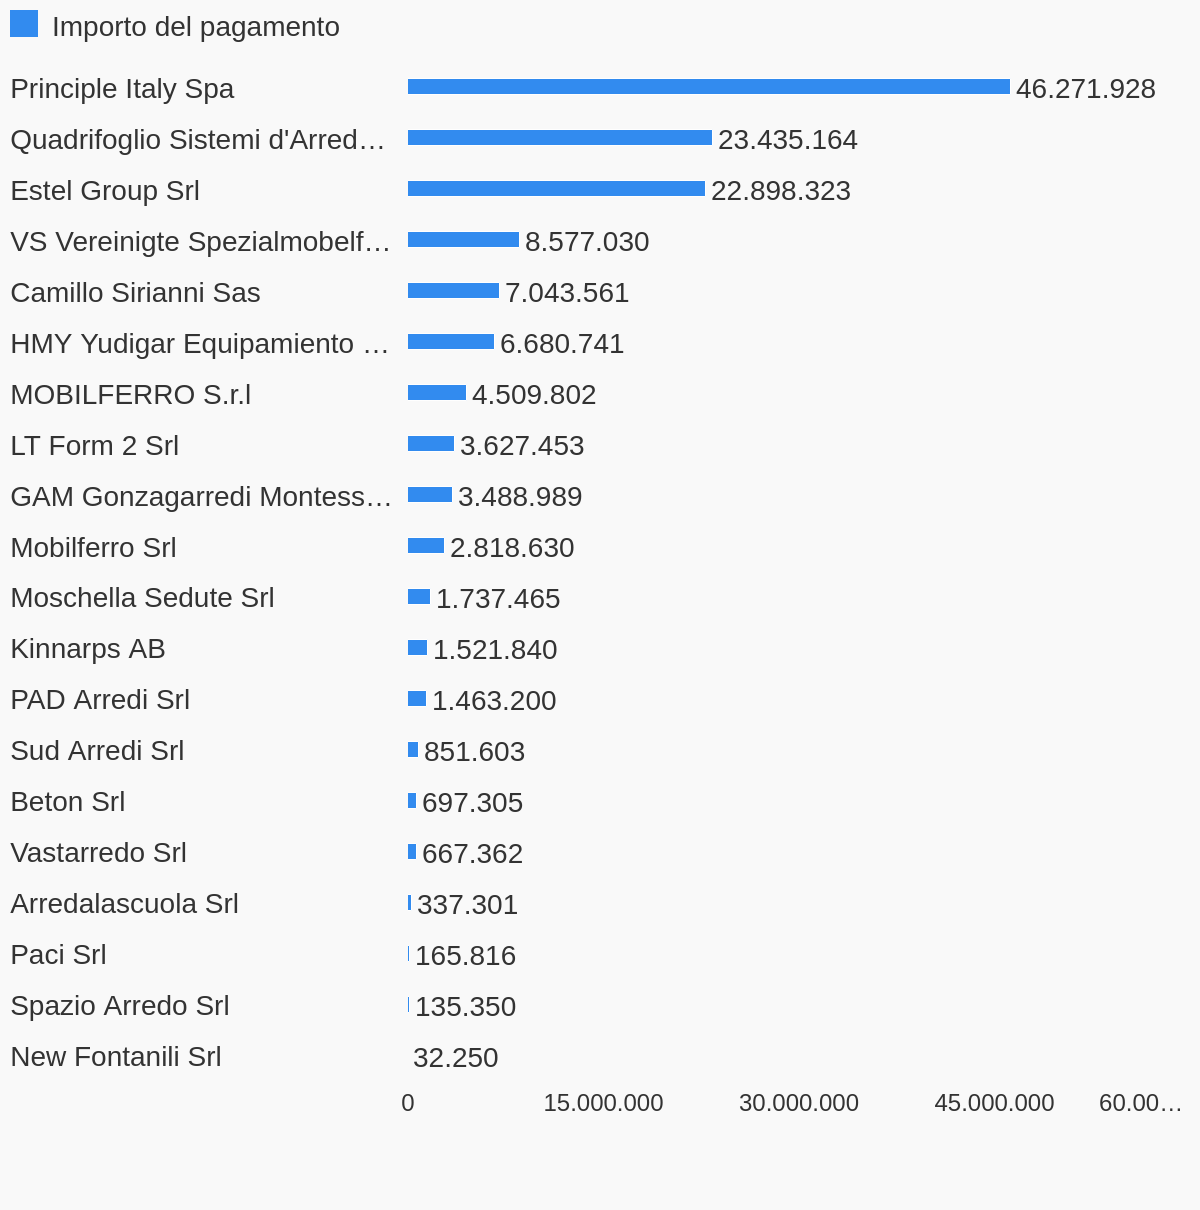Screen dimensions: 1200x1210
Task: Click the label 'Arredalascuola Srl'
Action: 124,904
